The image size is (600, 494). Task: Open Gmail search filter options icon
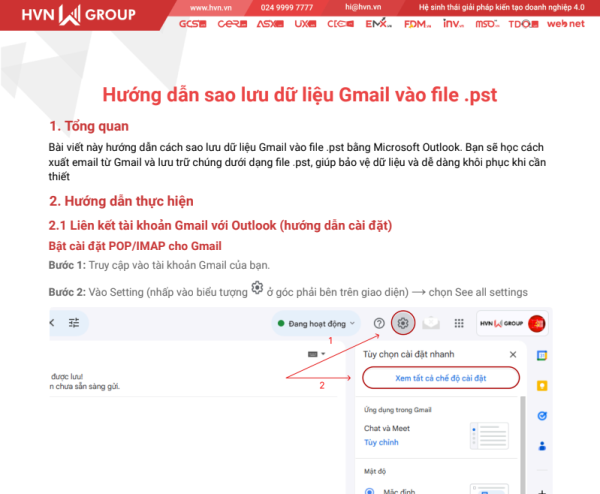pyautogui.click(x=74, y=323)
